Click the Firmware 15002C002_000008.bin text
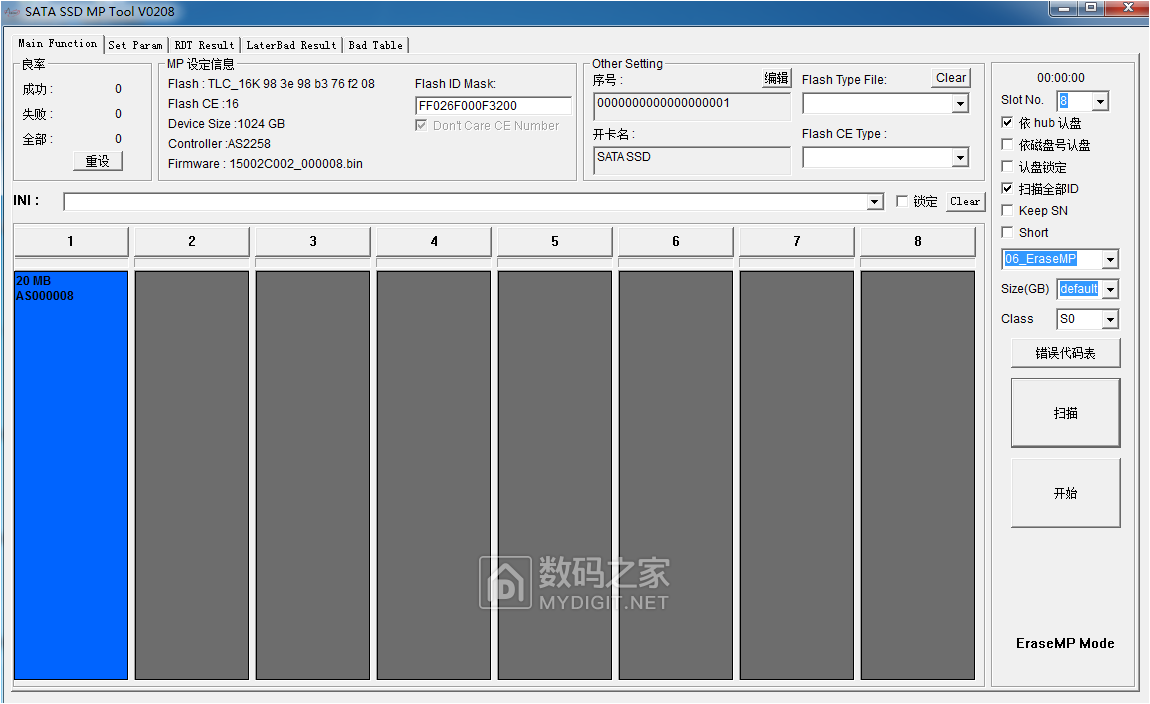Screen dimensions: 1150x704 265,164
